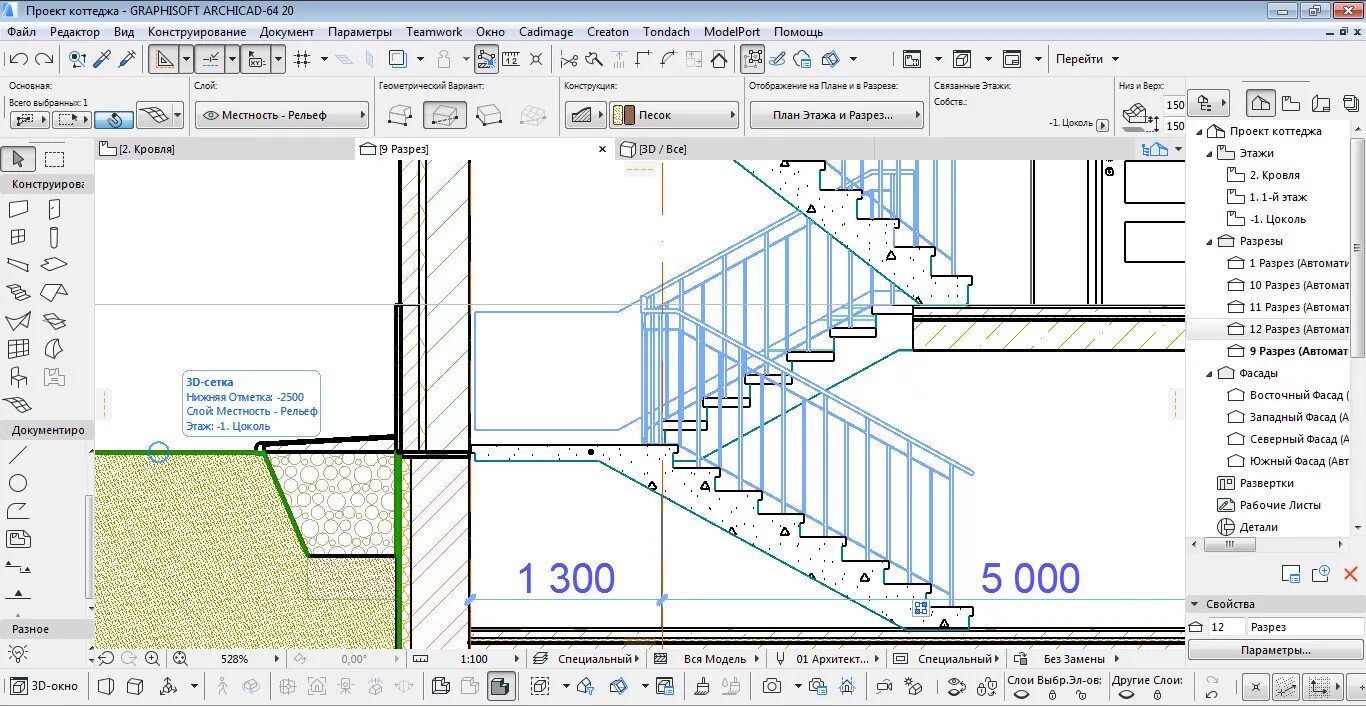Select the Curtain Wall tool in toolbox

(x=18, y=349)
